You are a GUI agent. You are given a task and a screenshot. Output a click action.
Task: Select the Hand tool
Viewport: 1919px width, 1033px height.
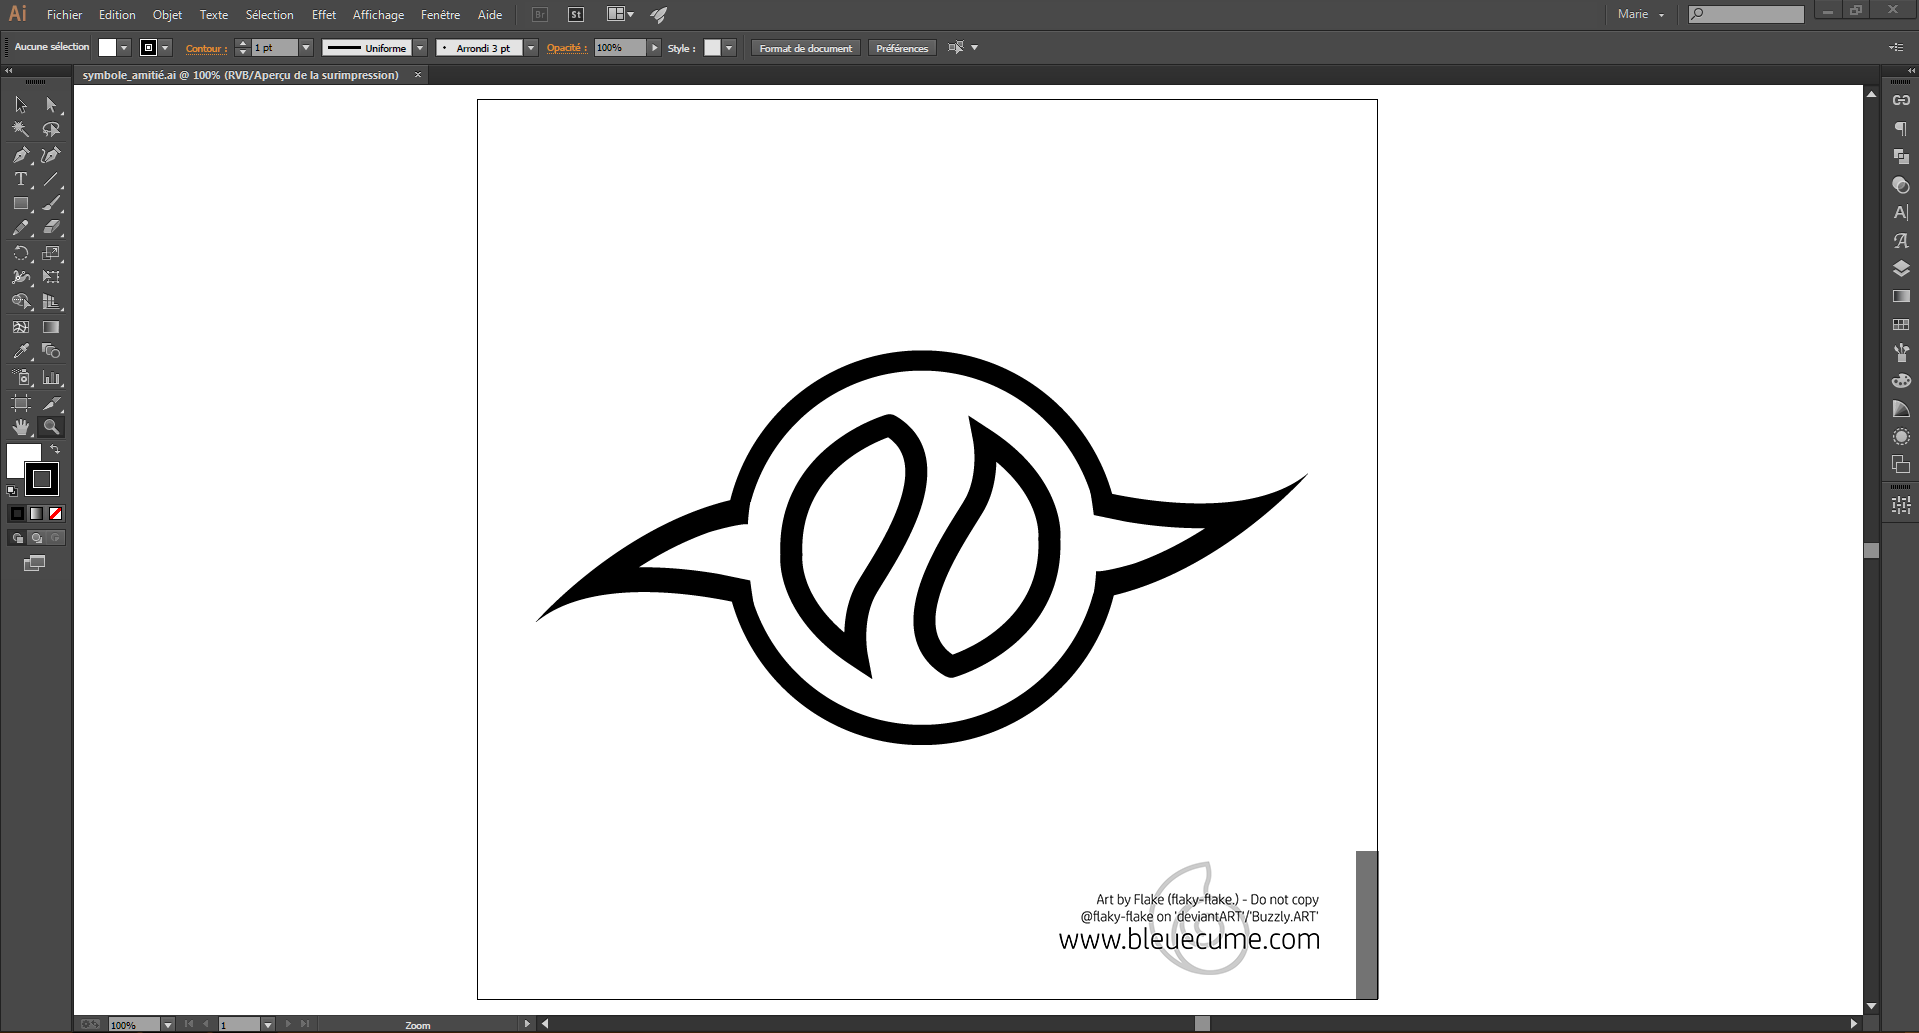tap(21, 427)
